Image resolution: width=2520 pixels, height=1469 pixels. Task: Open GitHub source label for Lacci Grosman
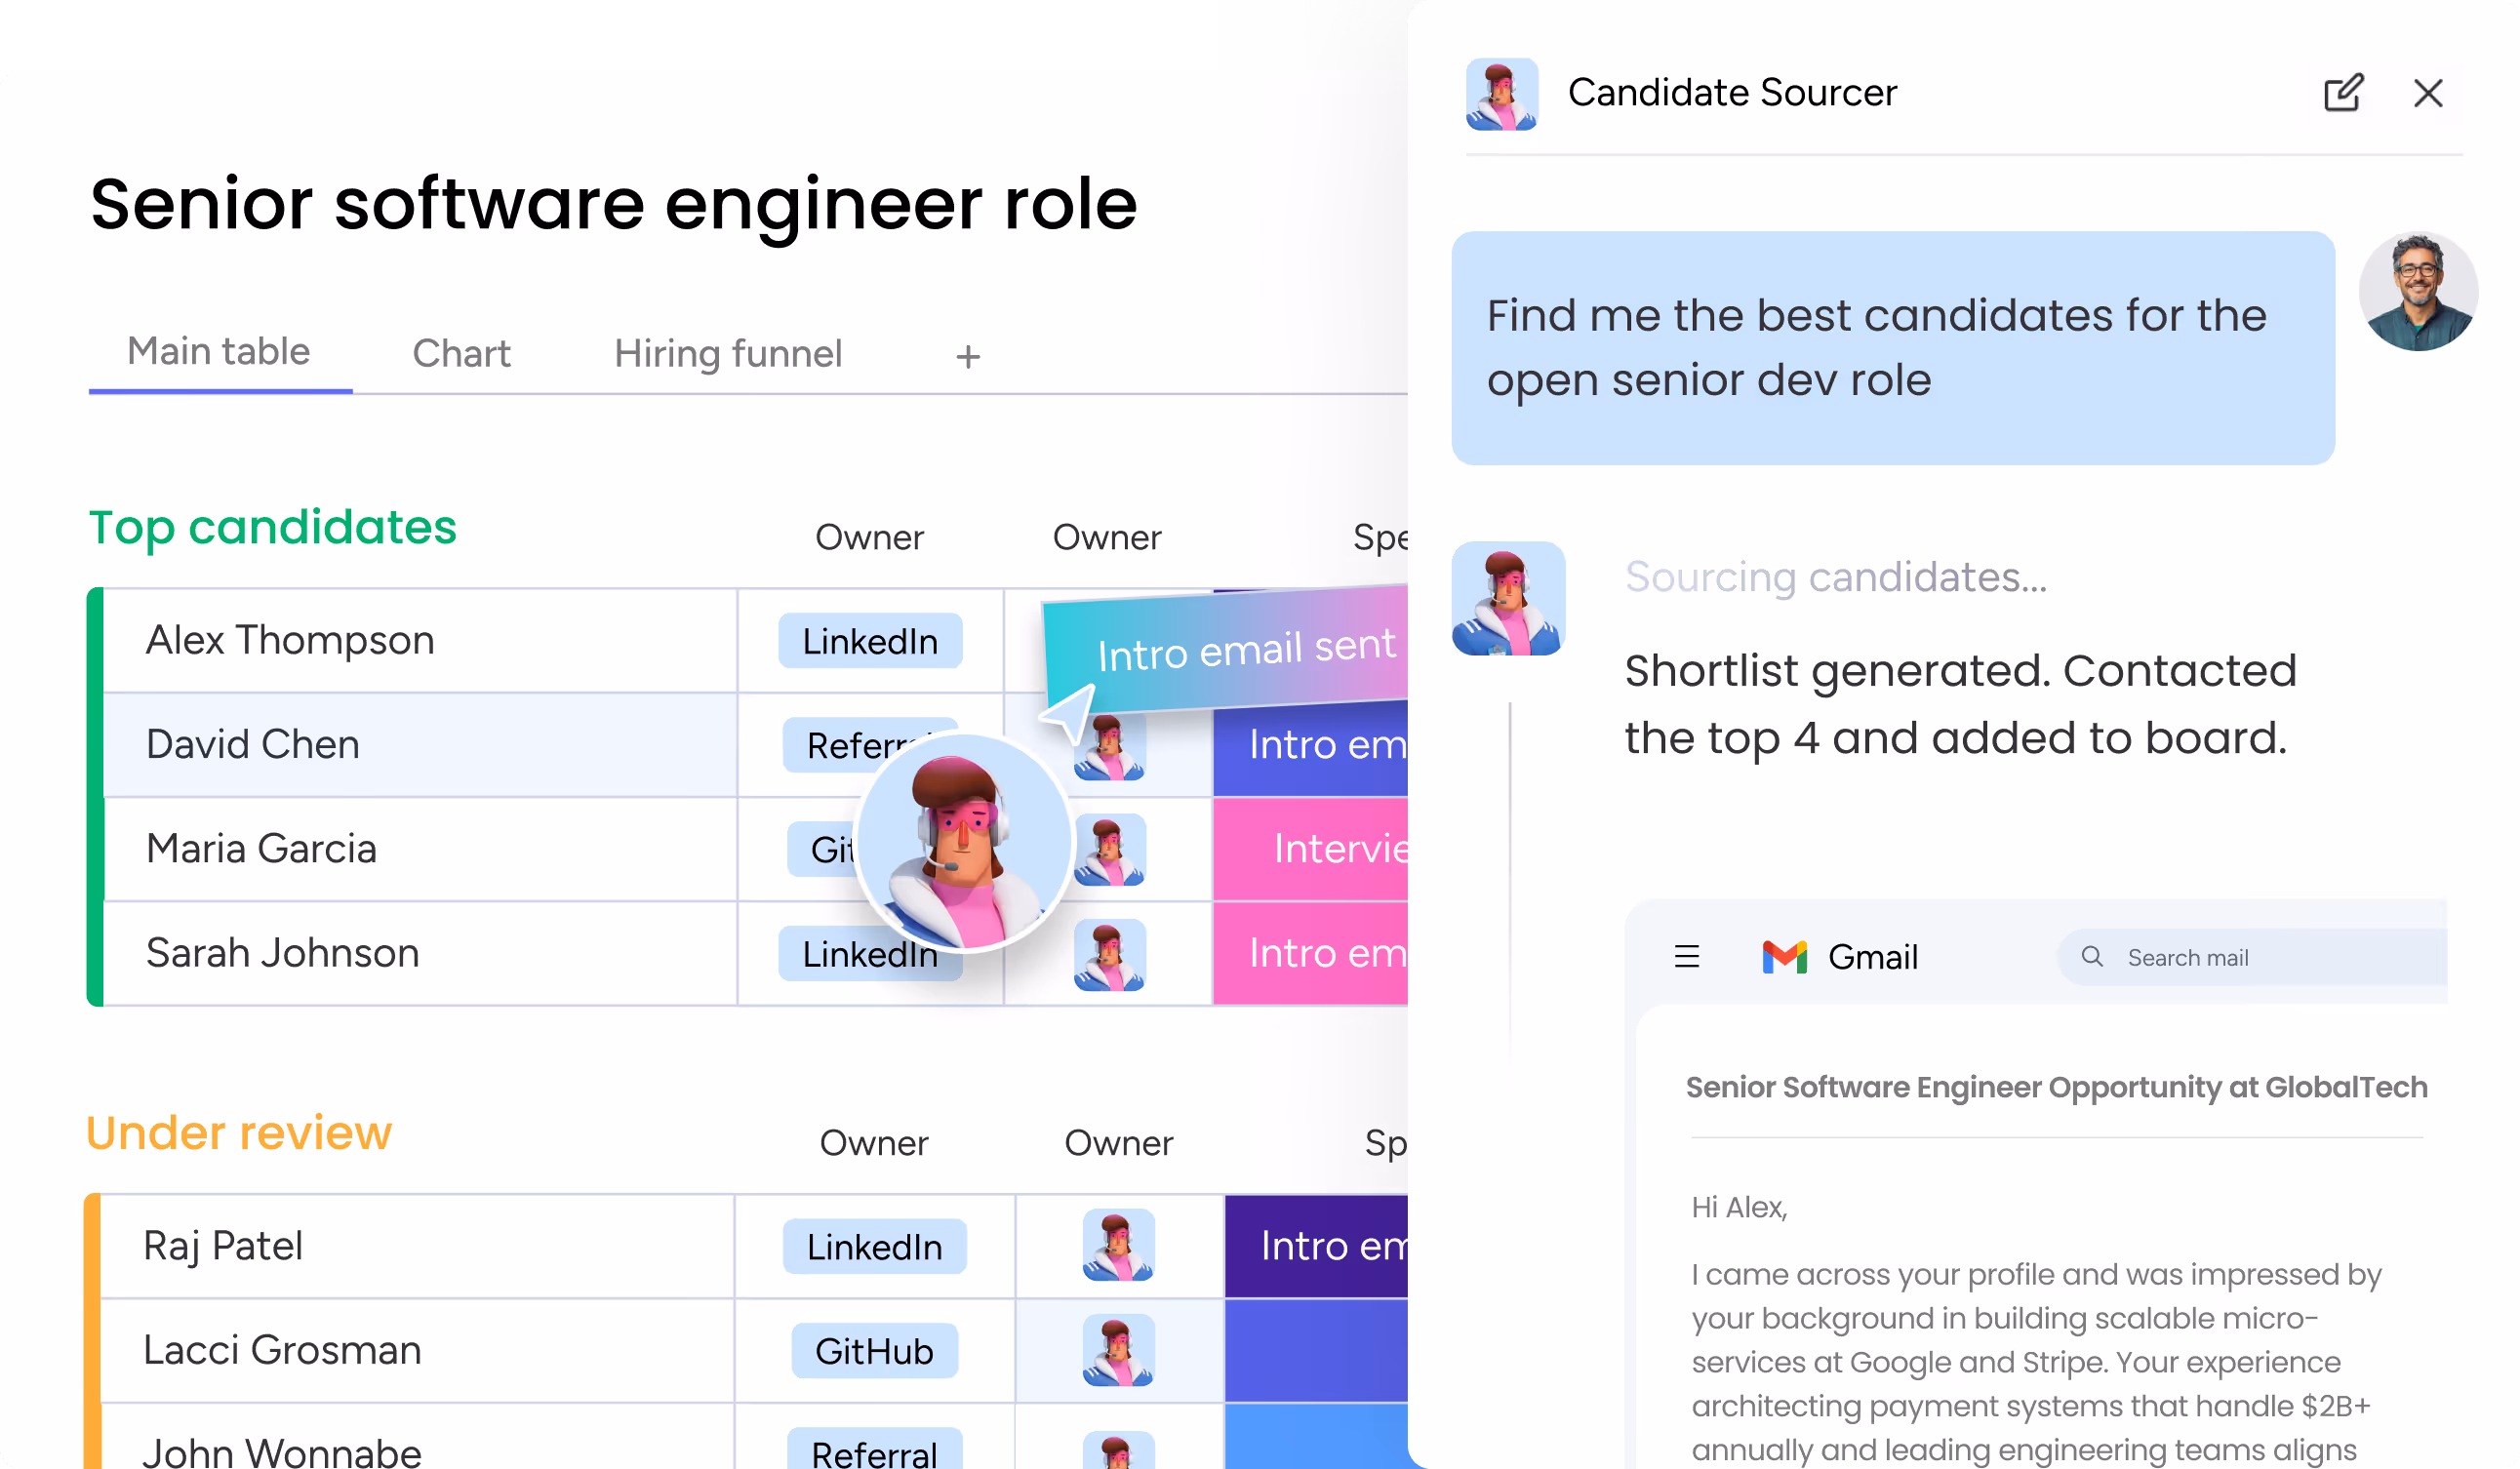(x=874, y=1351)
